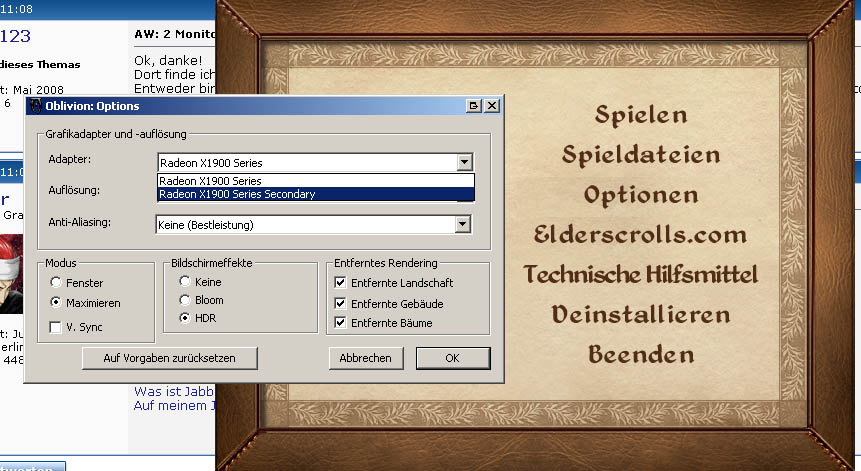Image resolution: width=861 pixels, height=471 pixels.
Task: Uncheck Entfernte Gebäude option
Action: 340,304
